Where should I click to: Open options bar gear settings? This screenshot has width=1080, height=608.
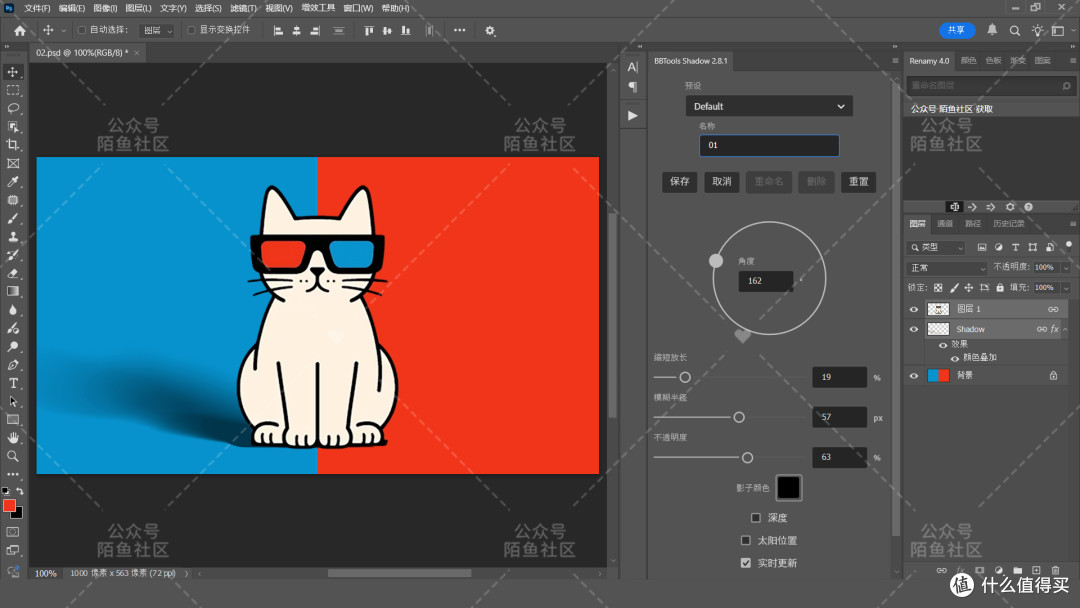(x=490, y=30)
